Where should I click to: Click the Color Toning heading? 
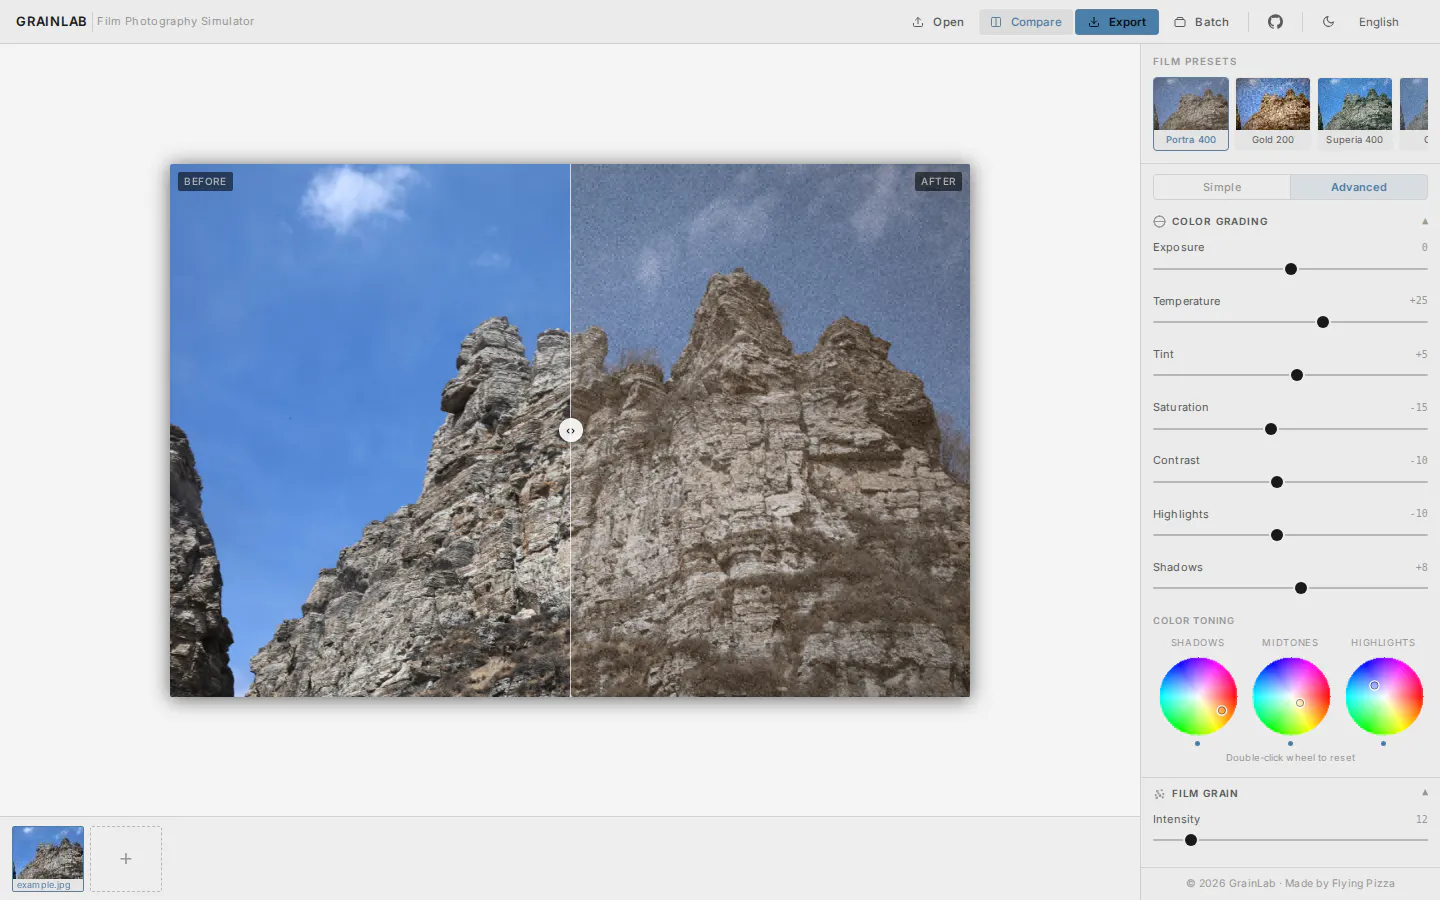[x=1194, y=621]
